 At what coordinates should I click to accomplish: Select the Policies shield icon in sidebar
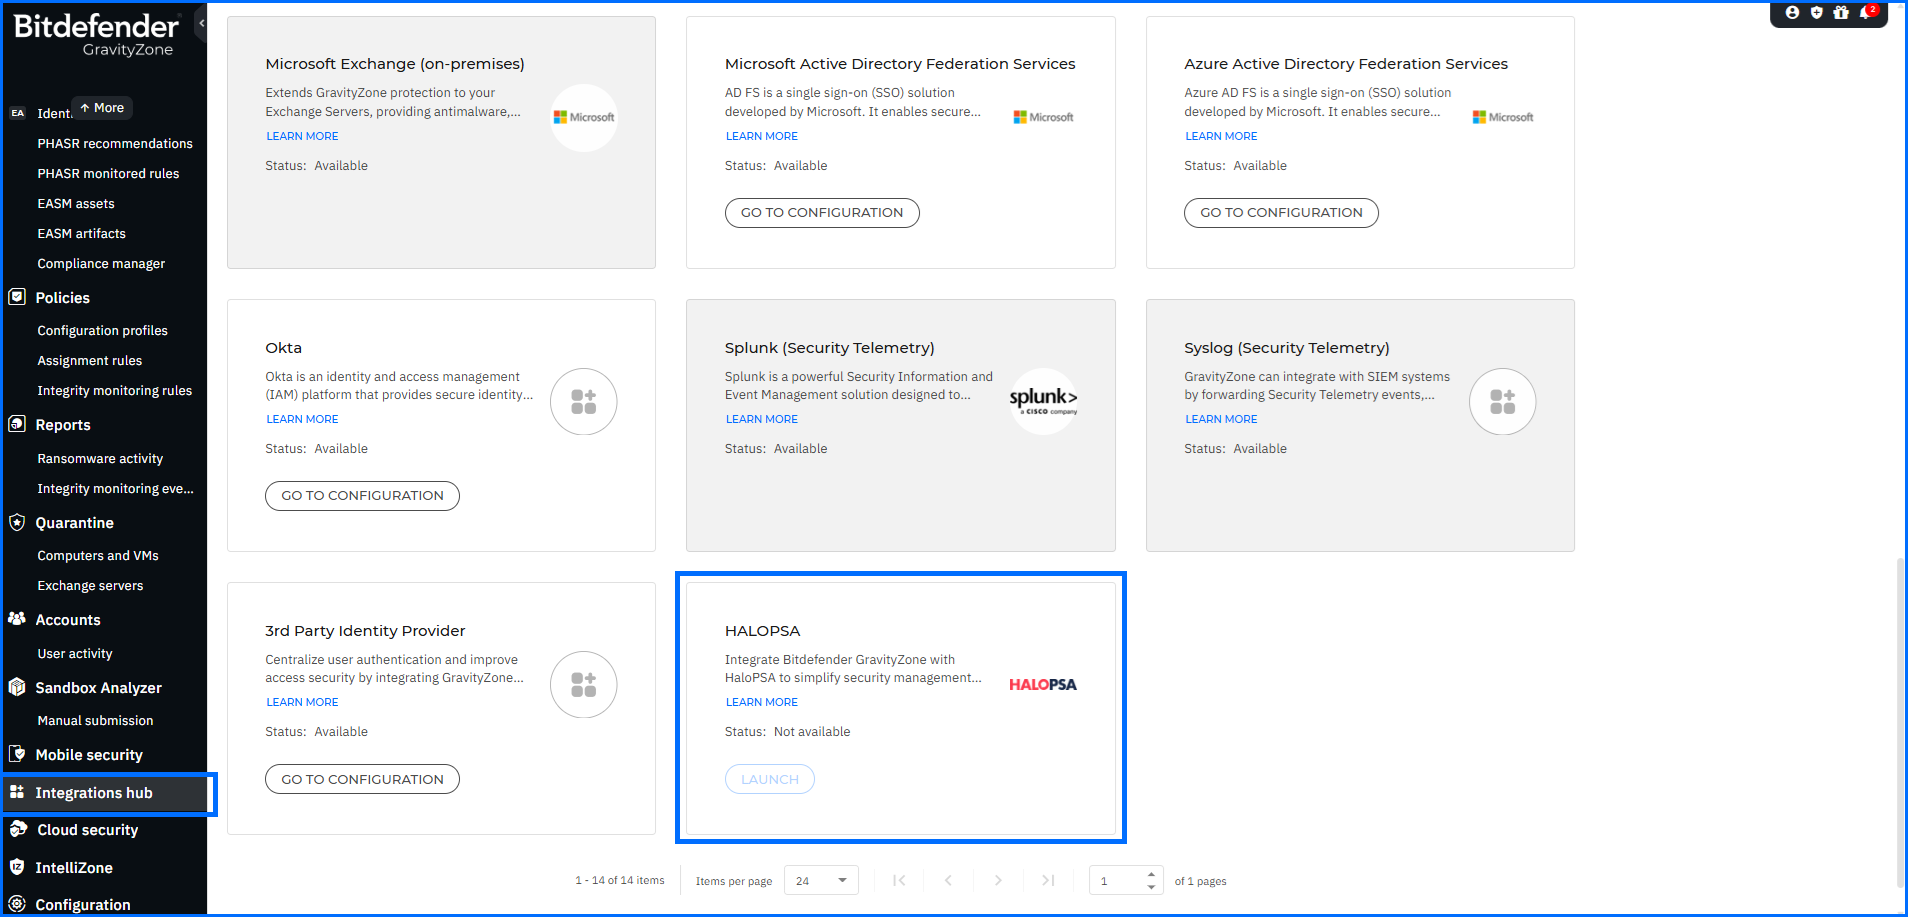pyautogui.click(x=16, y=297)
